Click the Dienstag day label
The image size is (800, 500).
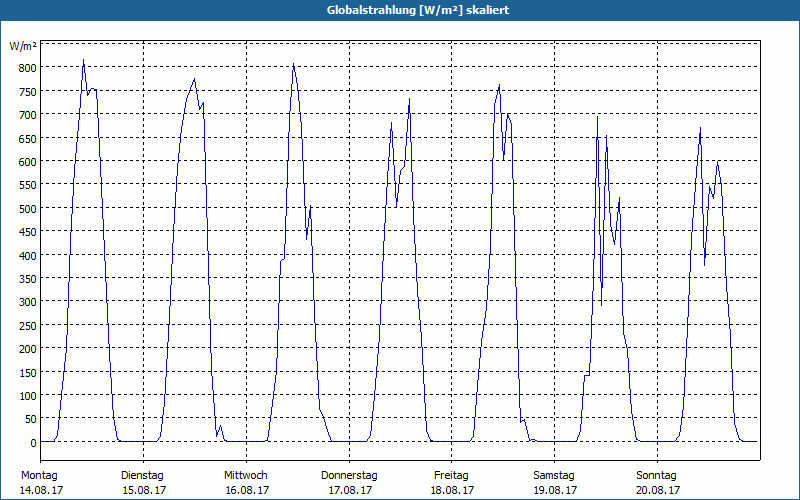pyautogui.click(x=142, y=476)
